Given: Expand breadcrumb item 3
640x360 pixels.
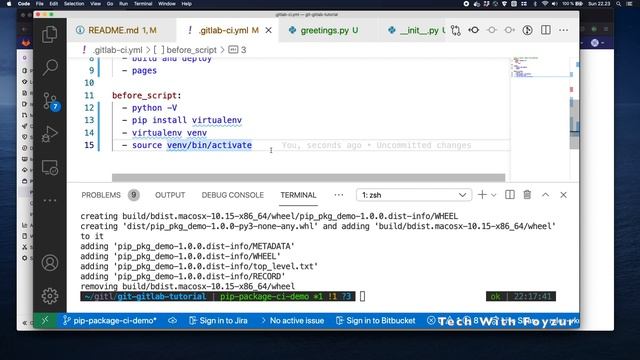Looking at the screenshot, I should point(238,50).
